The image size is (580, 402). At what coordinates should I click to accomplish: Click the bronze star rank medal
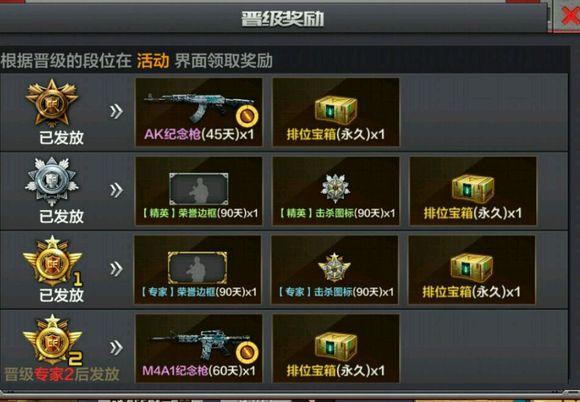coord(52,102)
